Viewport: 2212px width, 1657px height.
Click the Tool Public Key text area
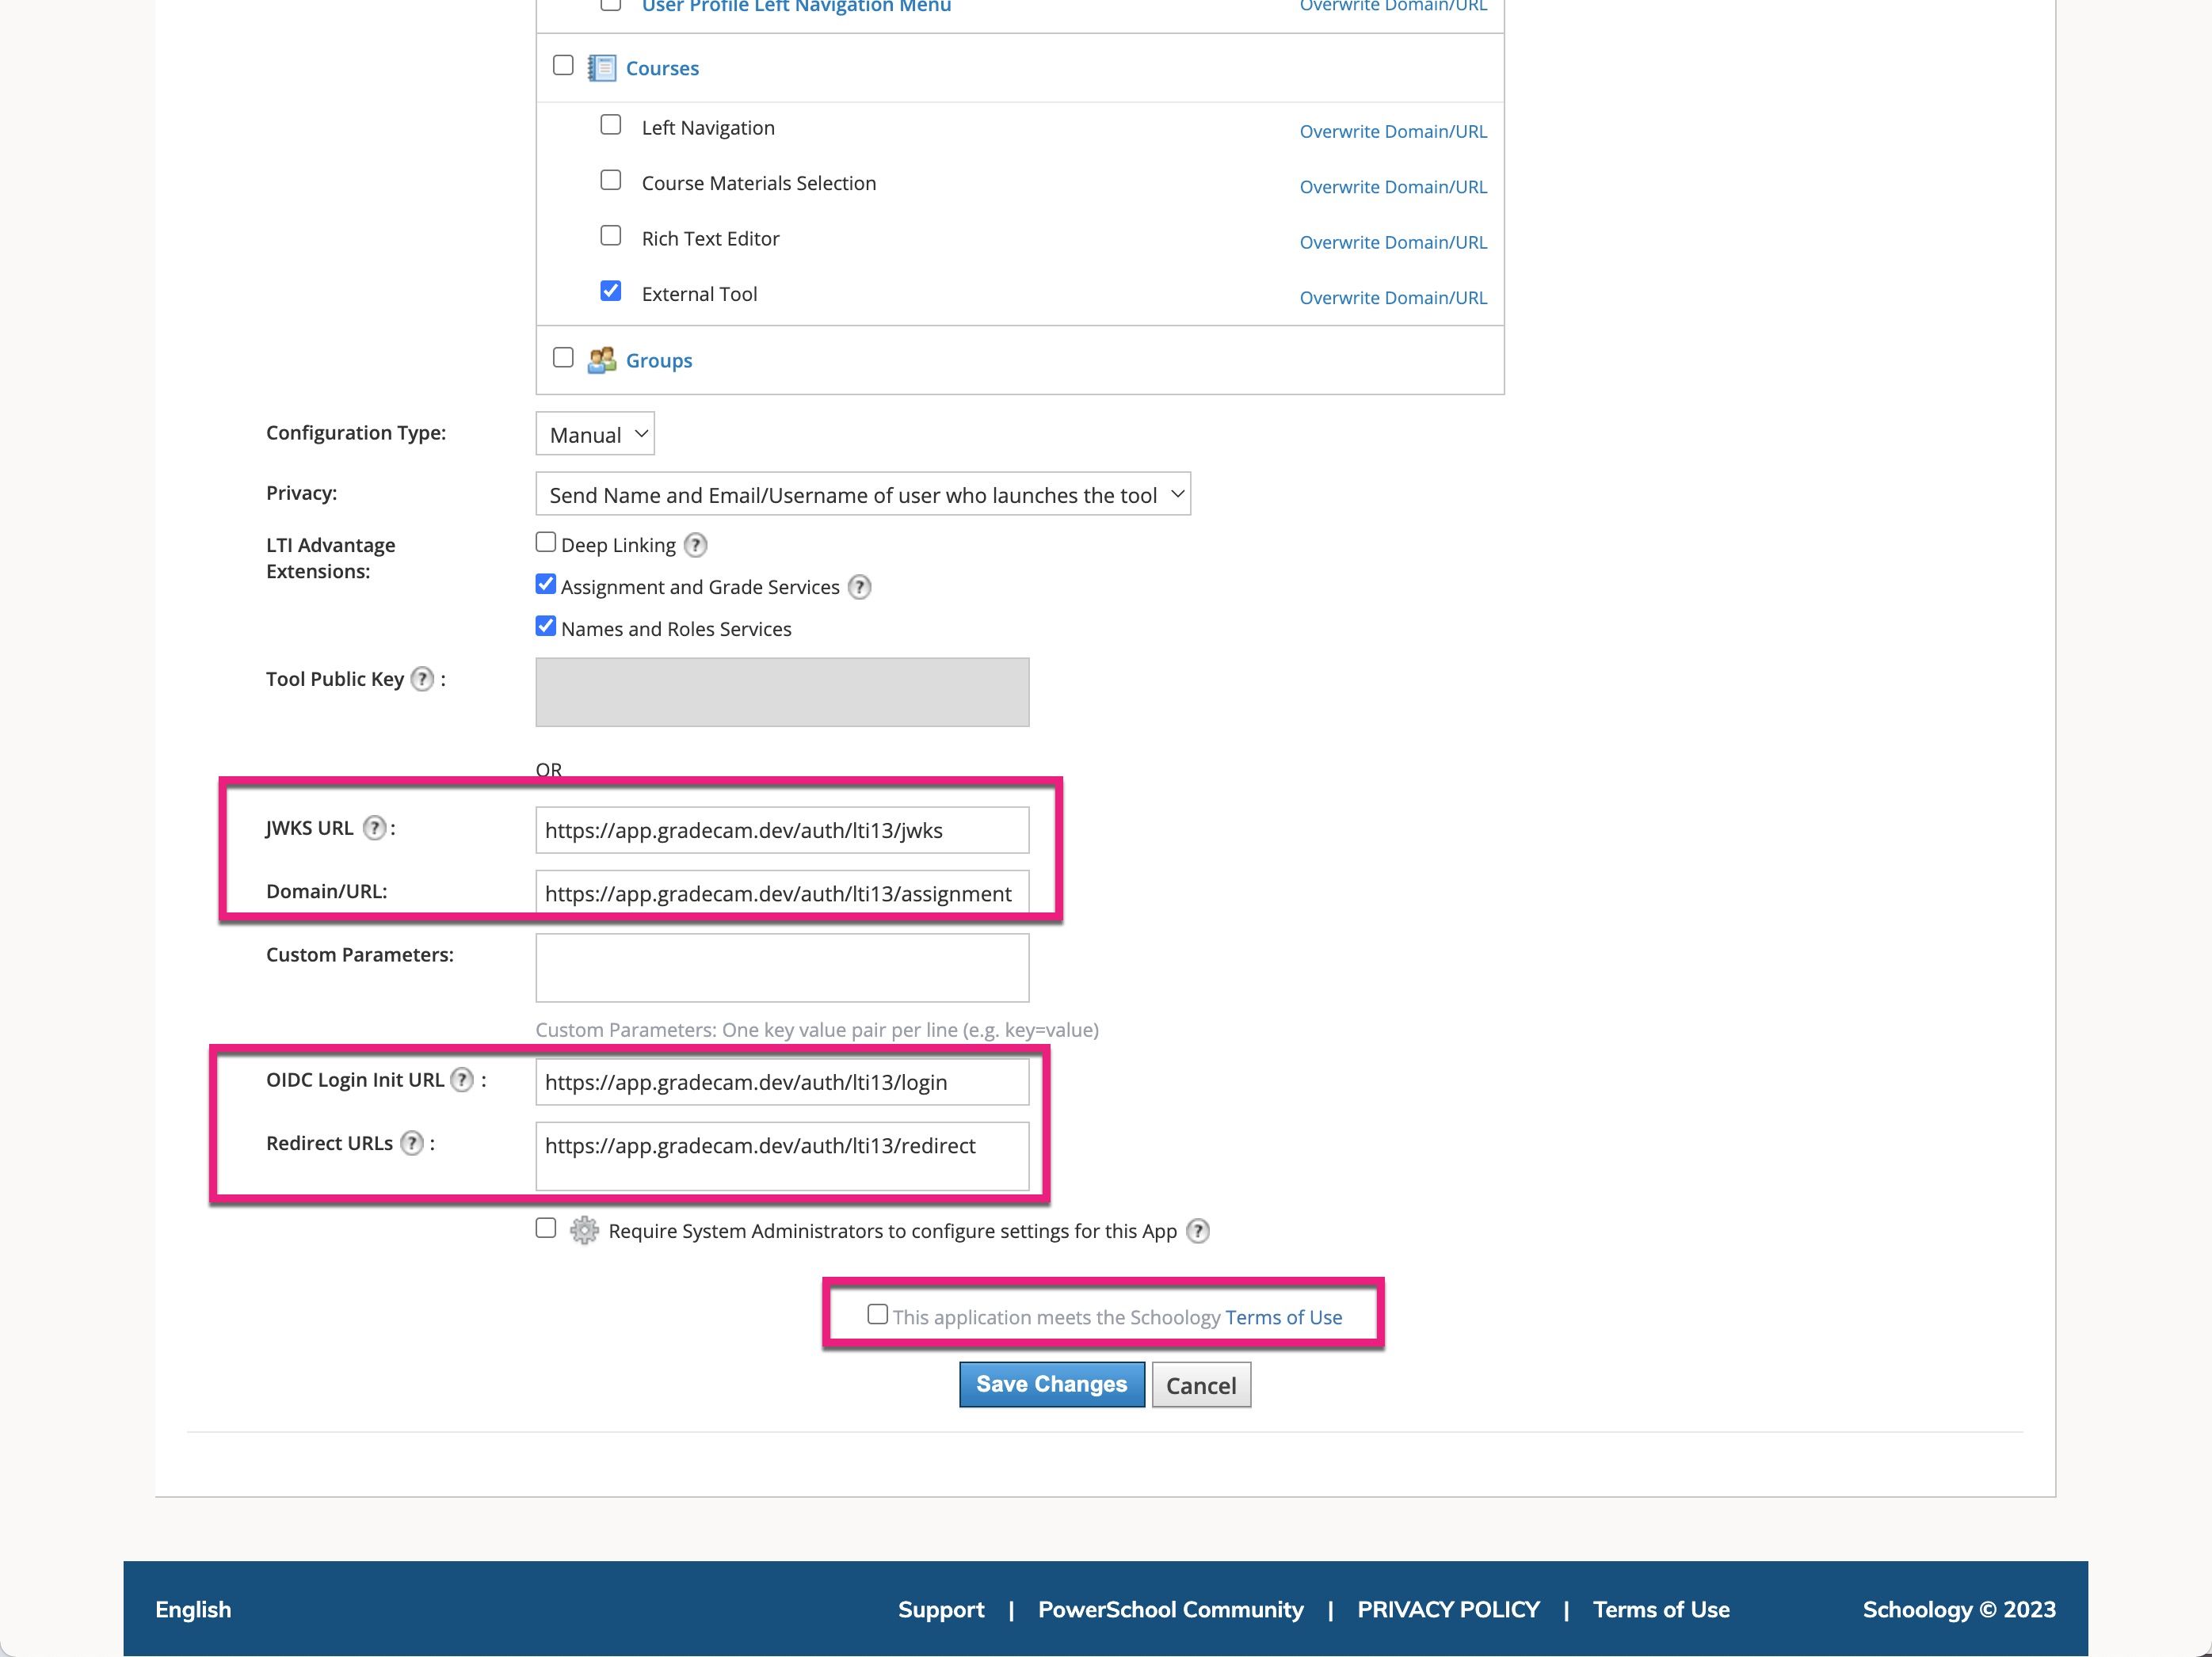(x=782, y=692)
